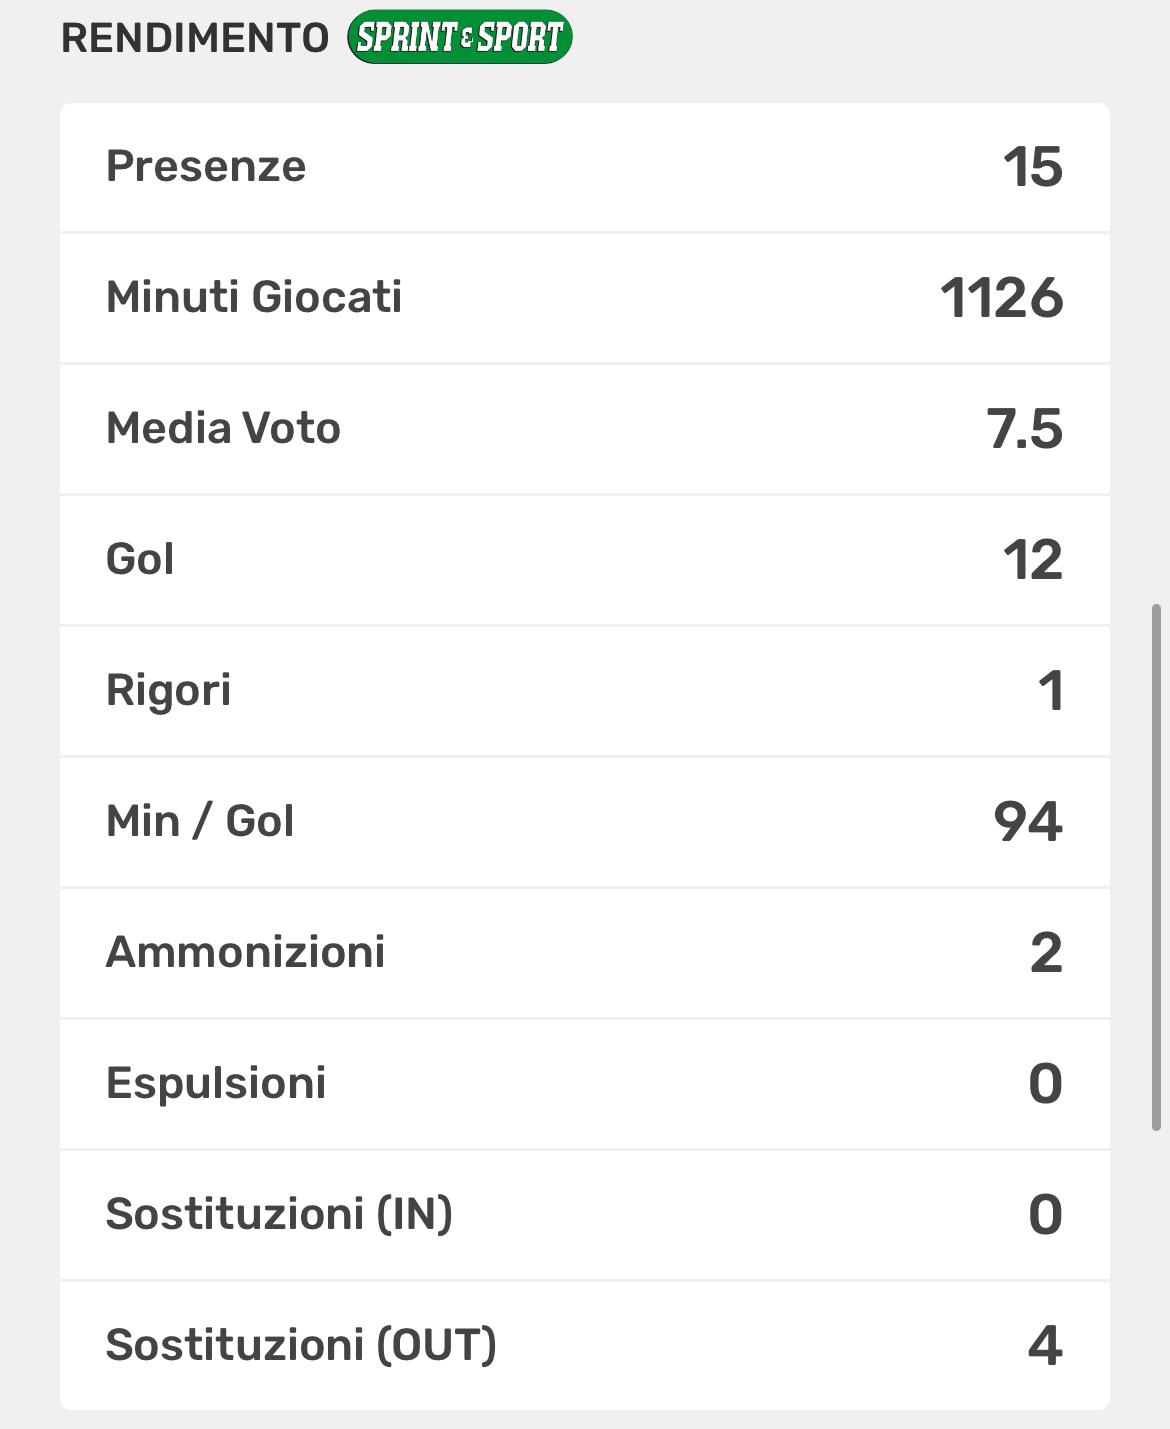Click the Ammonizioni value 2
The height and width of the screenshot is (1429, 1170).
tap(1045, 953)
